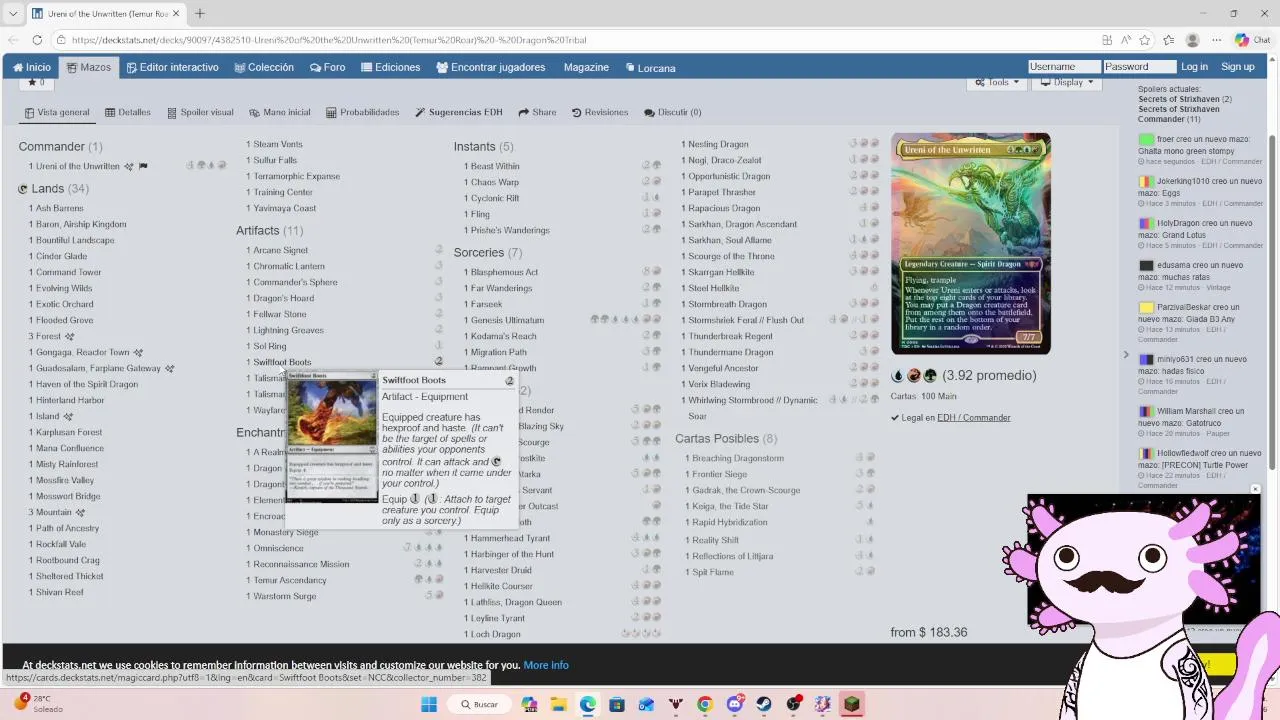This screenshot has width=1280, height=720.
Task: Open the Lorcana section
Action: click(x=651, y=67)
